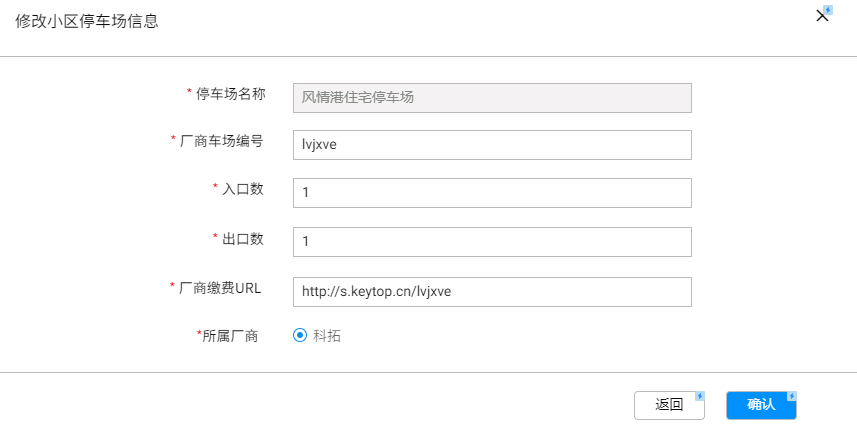Focus the 厂商车场编号 input containing lvjxve

pos(491,145)
